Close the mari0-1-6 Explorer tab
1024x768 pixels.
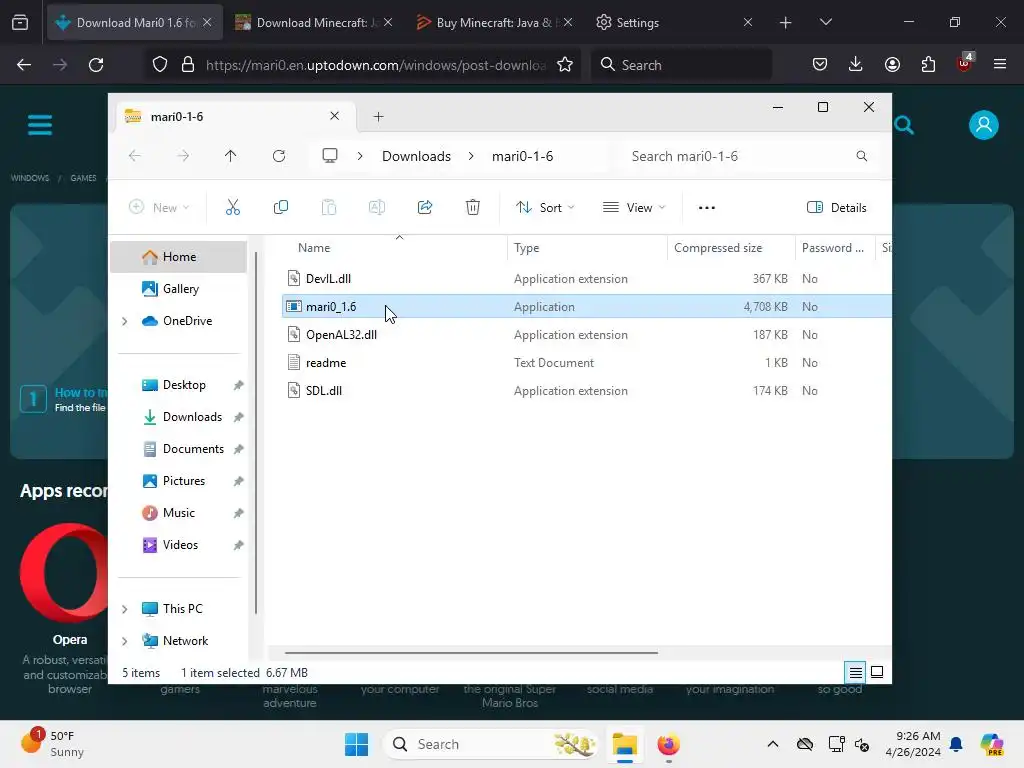334,116
